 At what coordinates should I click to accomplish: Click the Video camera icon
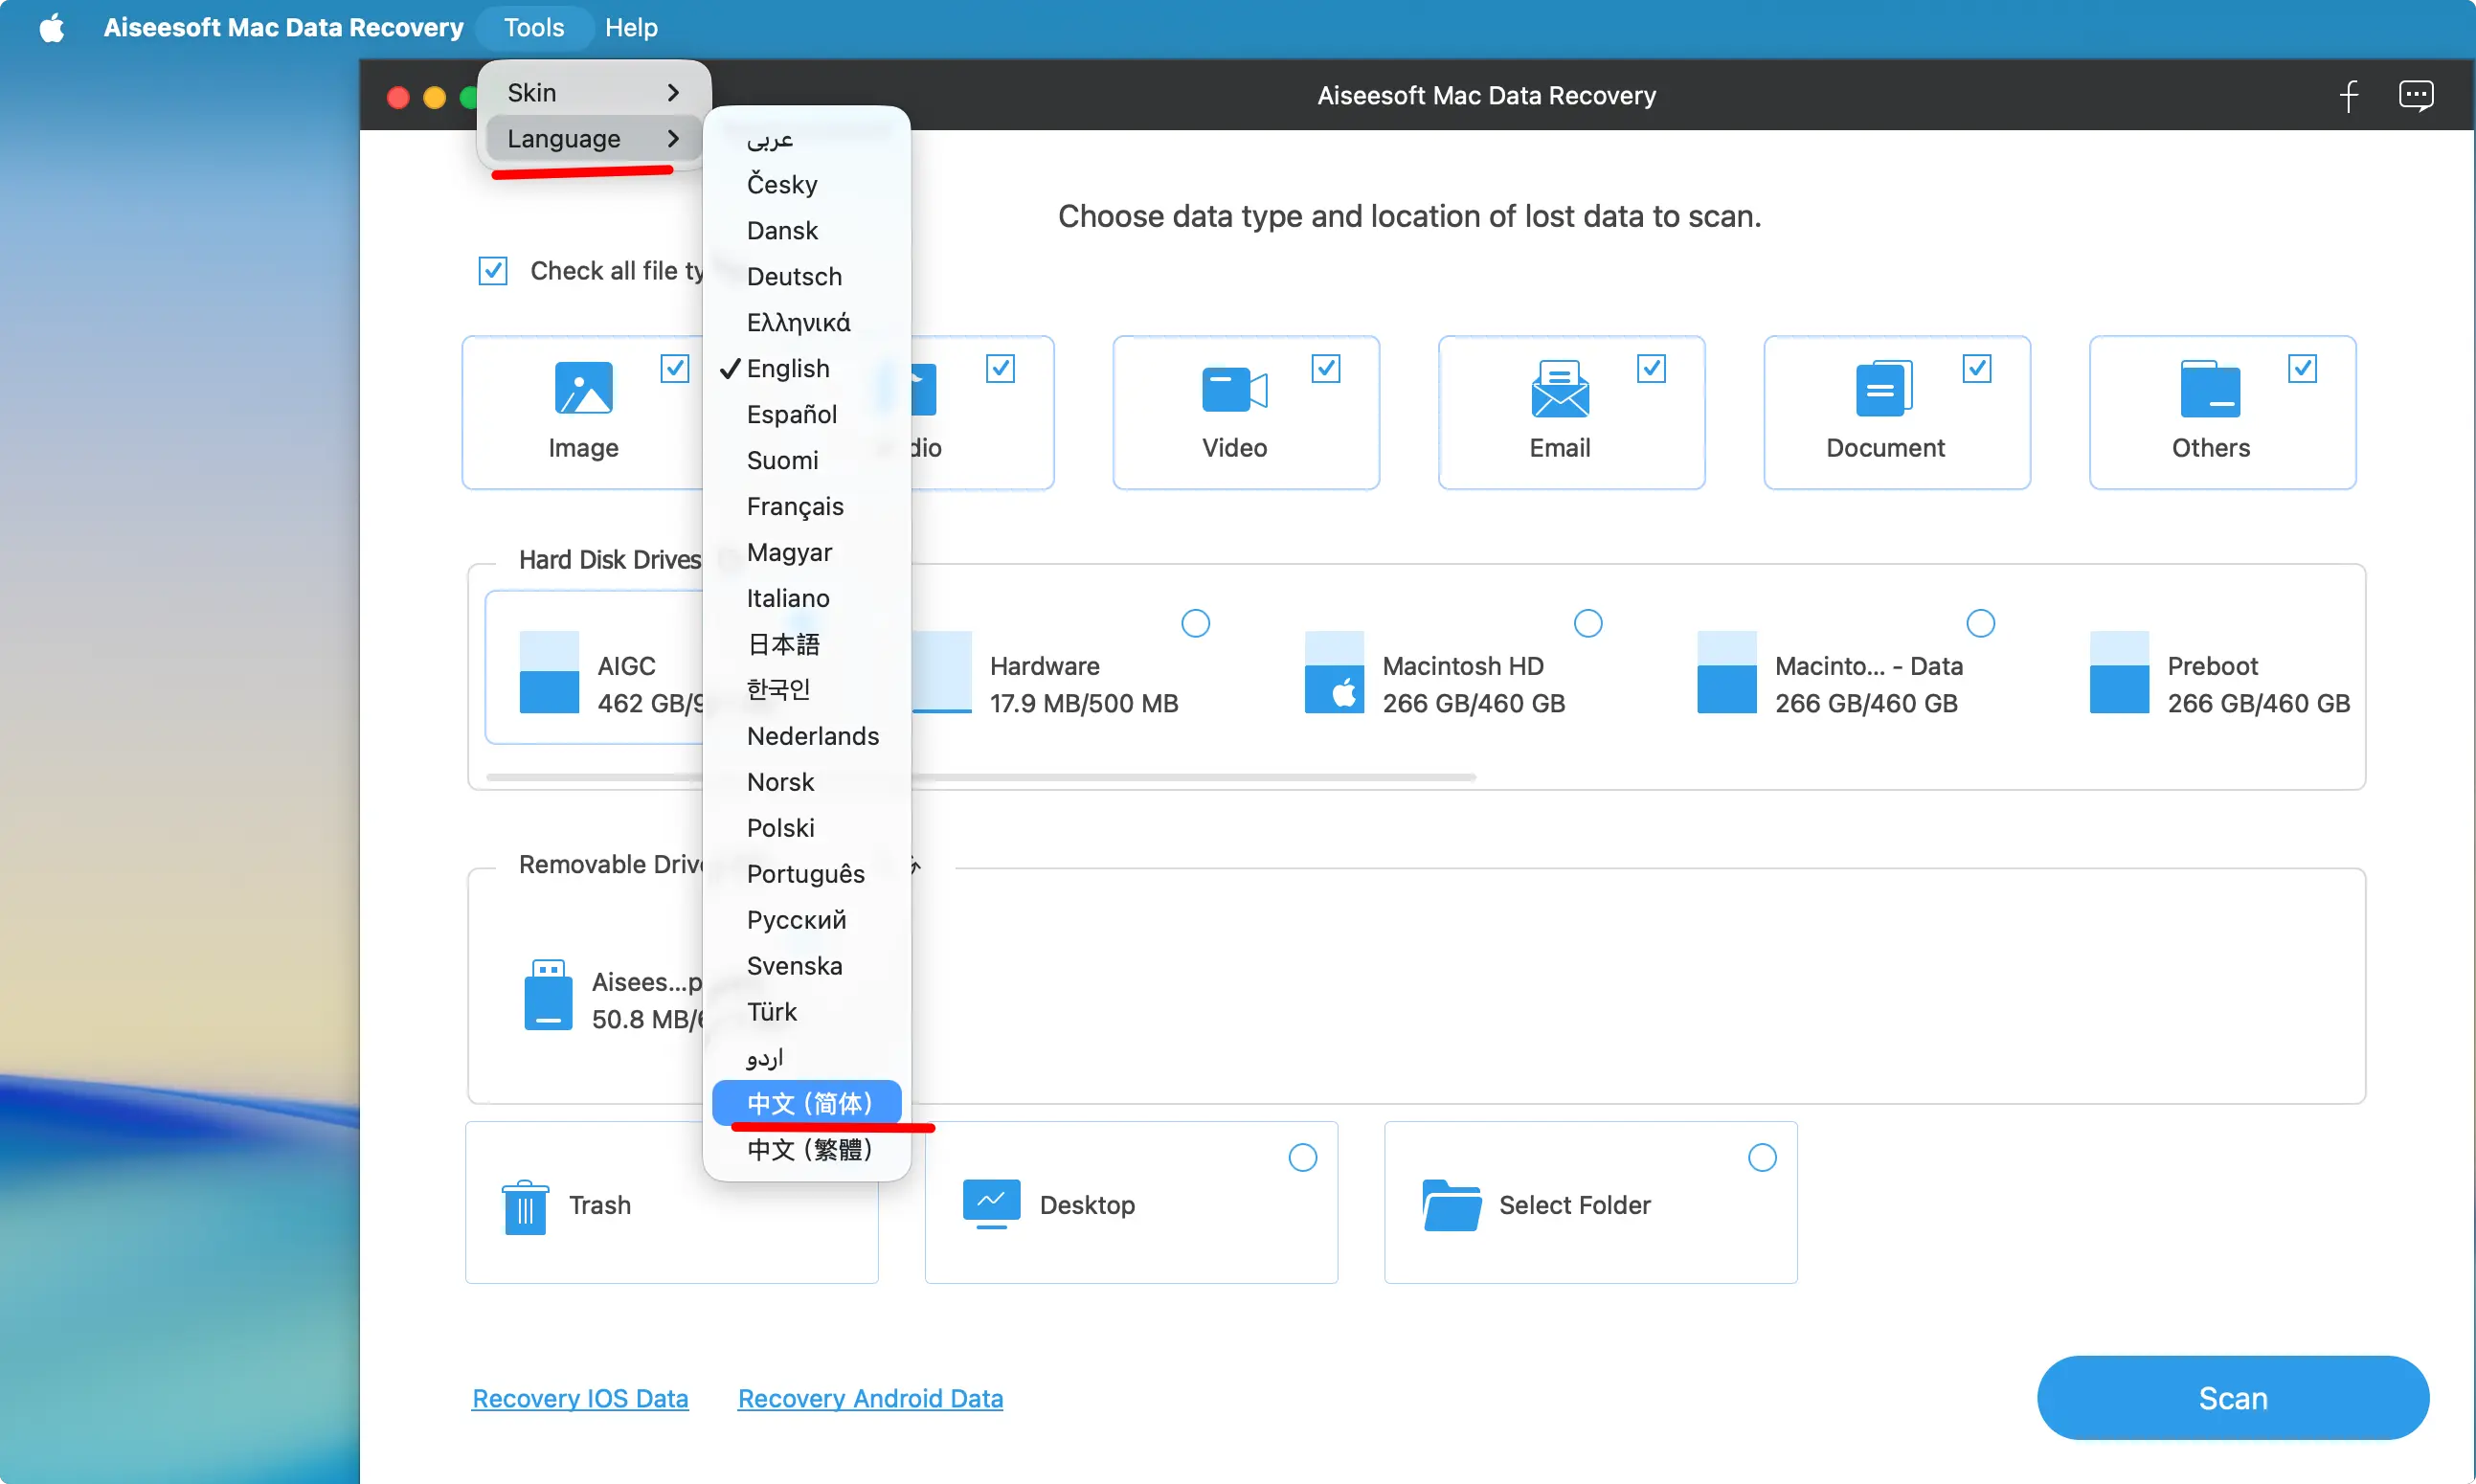click(x=1233, y=389)
